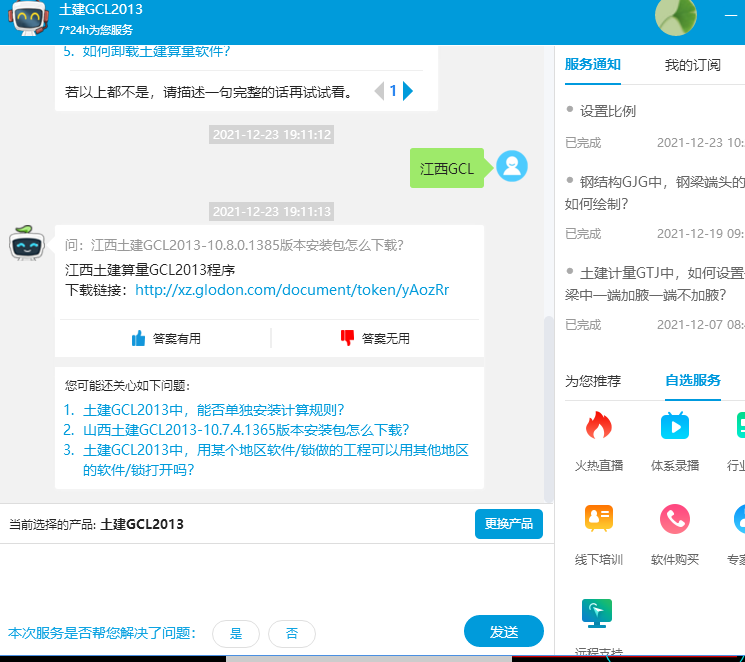The image size is (745, 662).
Task: Click the minimize dash in header
Action: pos(730,16)
